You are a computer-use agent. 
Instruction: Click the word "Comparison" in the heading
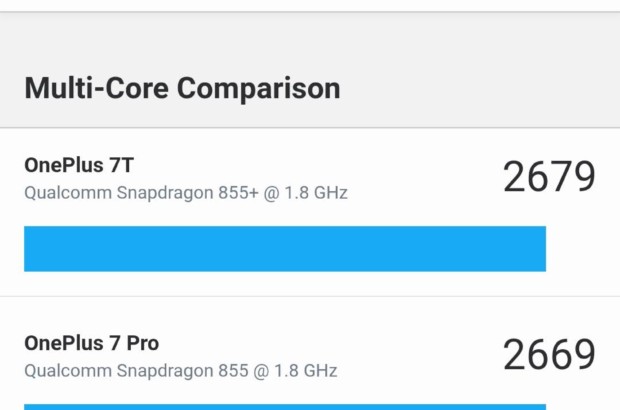point(259,88)
